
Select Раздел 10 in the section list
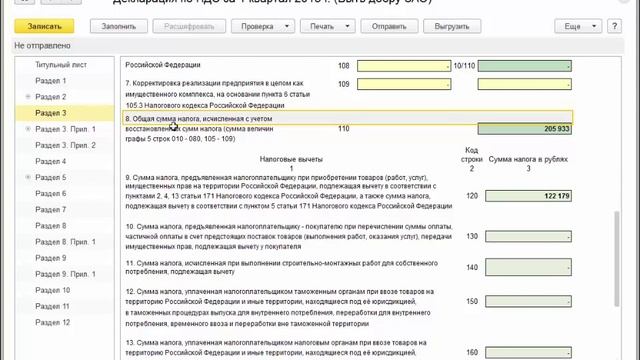click(53, 290)
